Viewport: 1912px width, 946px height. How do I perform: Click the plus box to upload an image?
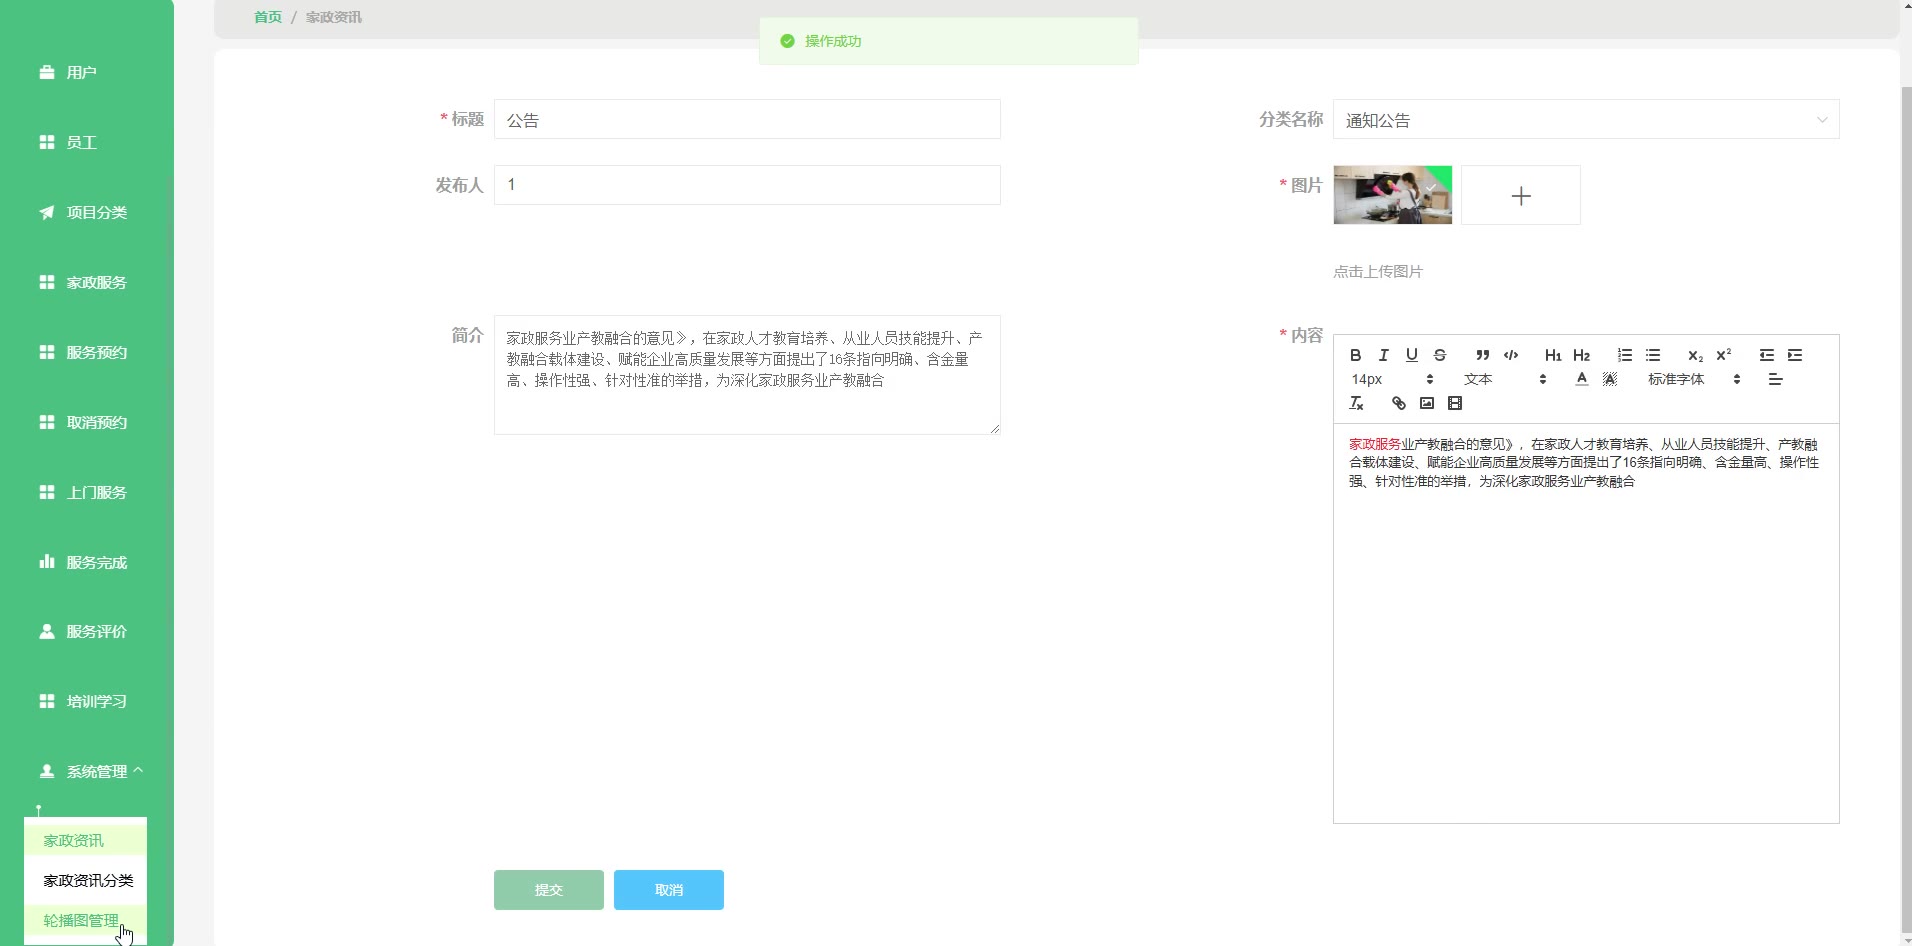pos(1521,195)
